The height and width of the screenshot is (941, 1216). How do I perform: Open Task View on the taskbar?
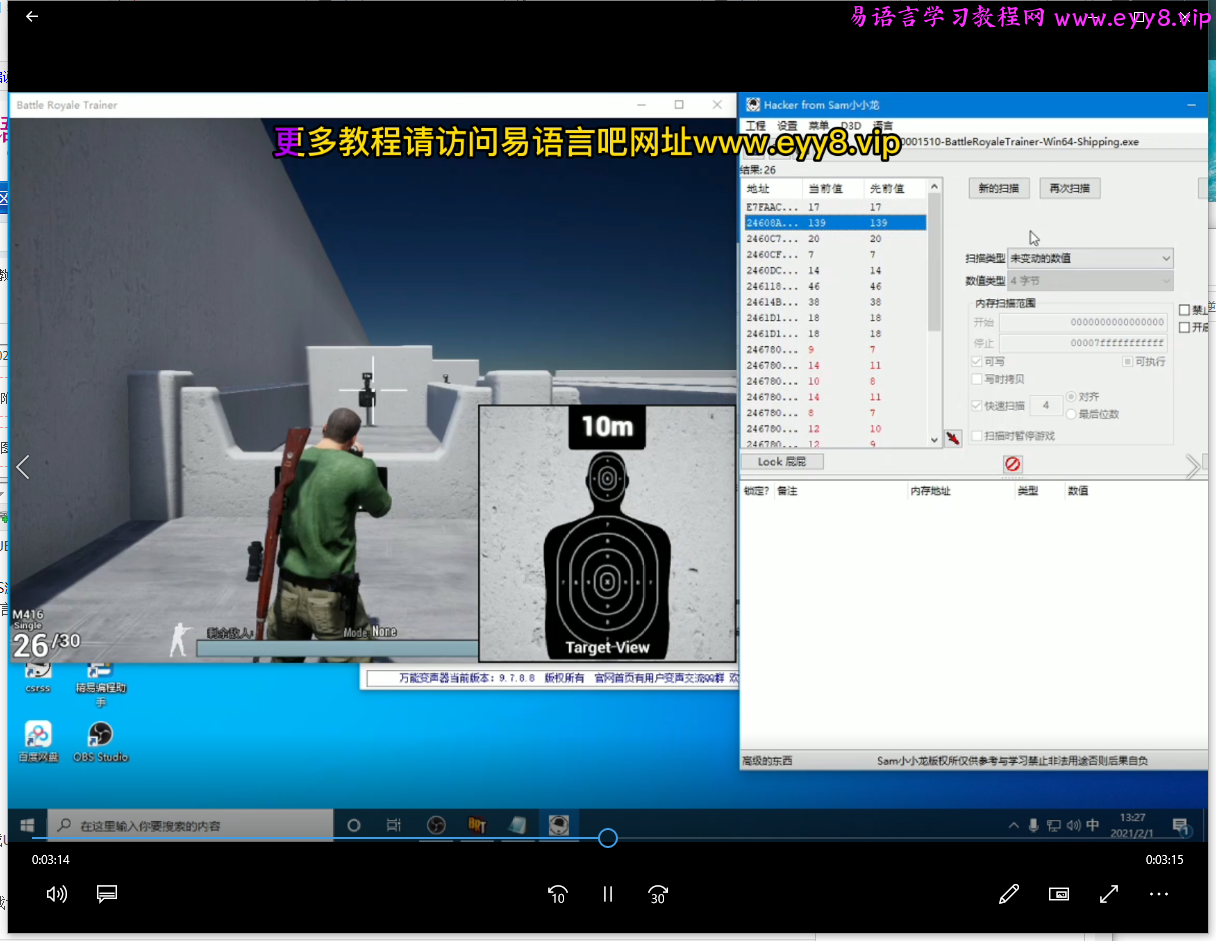click(x=394, y=825)
